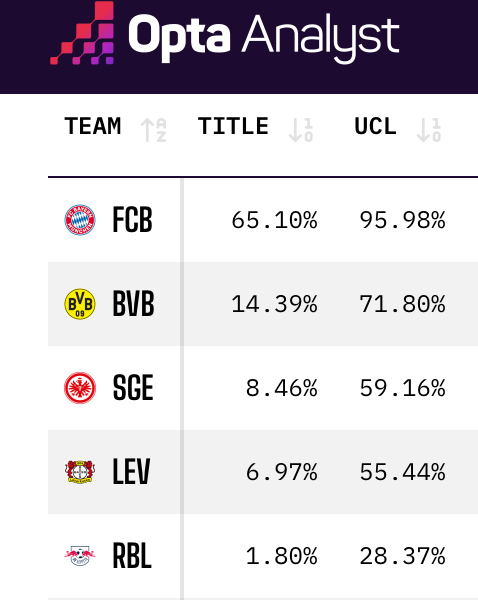Click BVB UCL probability 71.80%
This screenshot has height=600, width=478.
point(402,305)
